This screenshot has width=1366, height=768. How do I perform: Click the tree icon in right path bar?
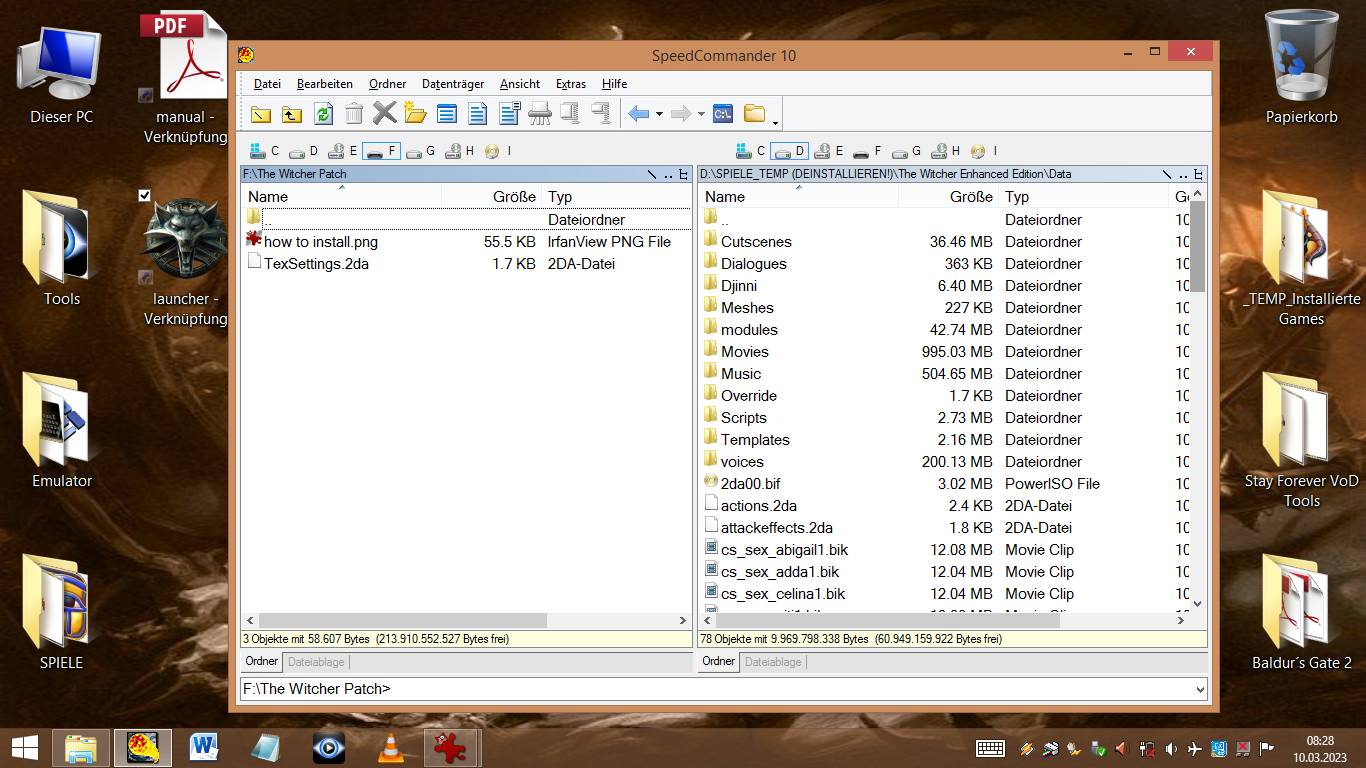pyautogui.click(x=1198, y=174)
